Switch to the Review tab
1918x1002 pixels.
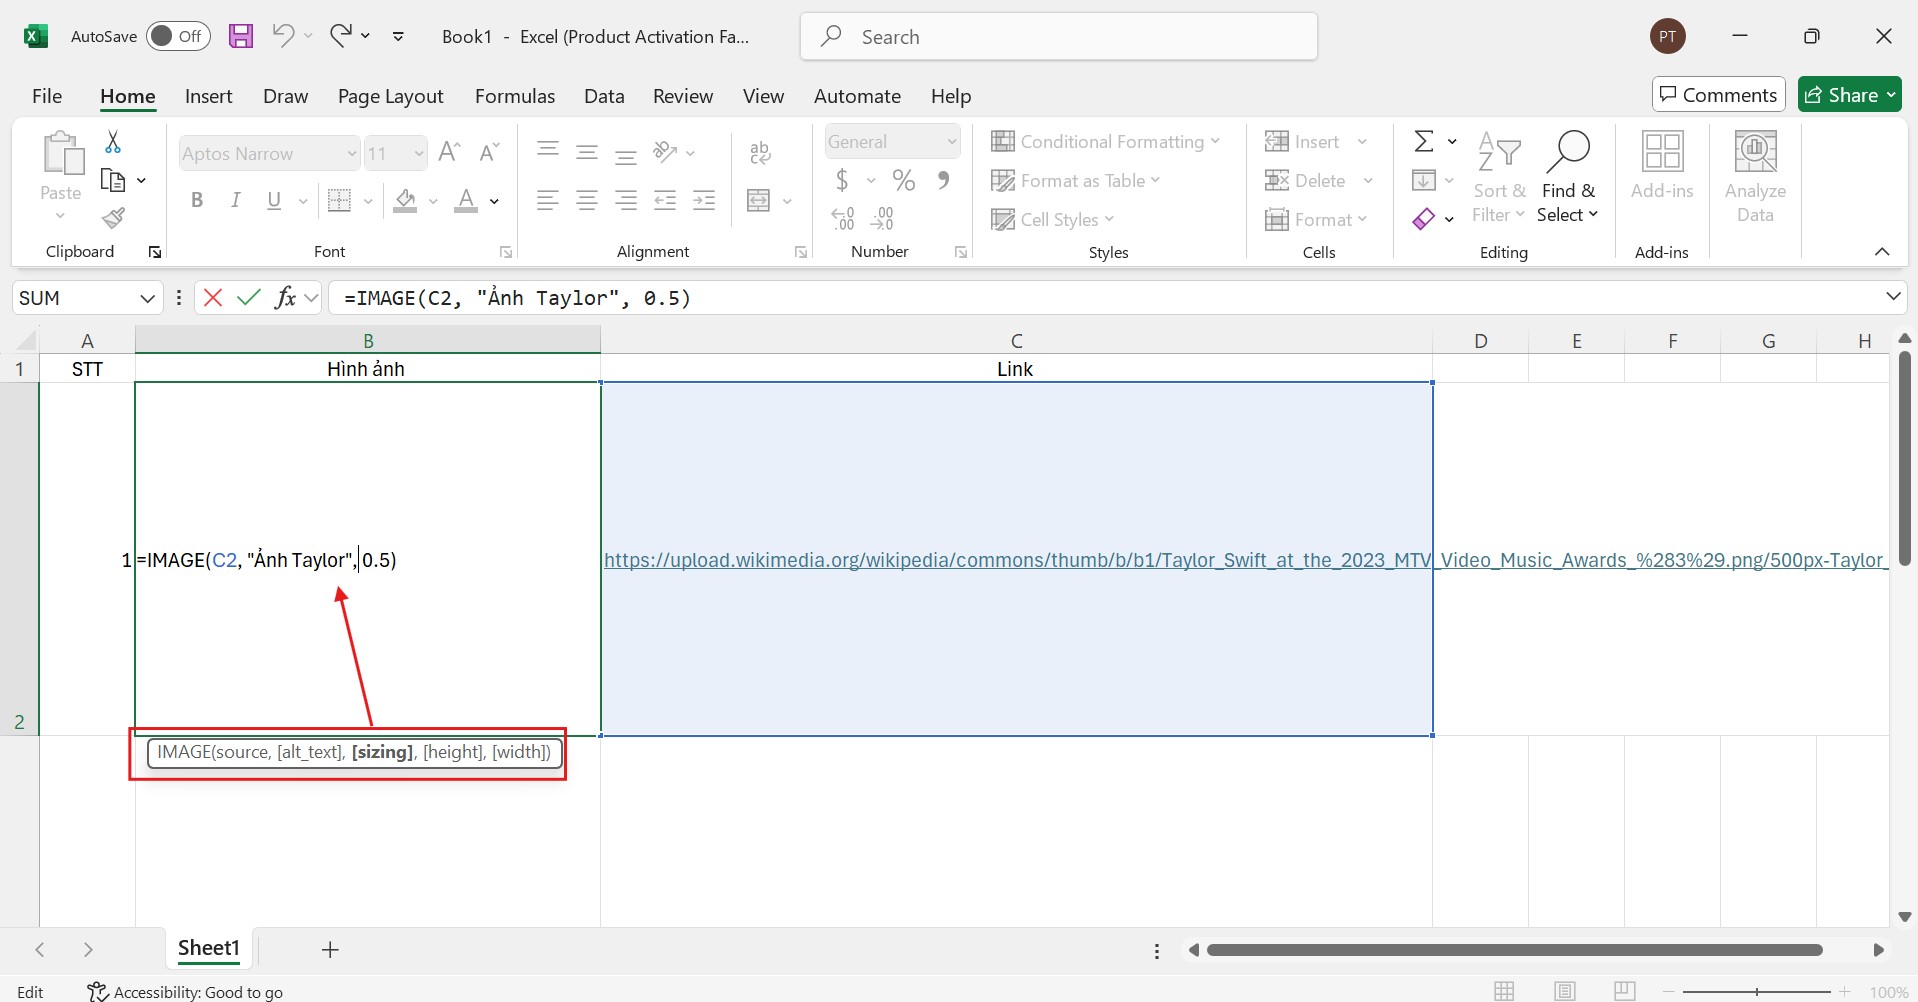[683, 96]
